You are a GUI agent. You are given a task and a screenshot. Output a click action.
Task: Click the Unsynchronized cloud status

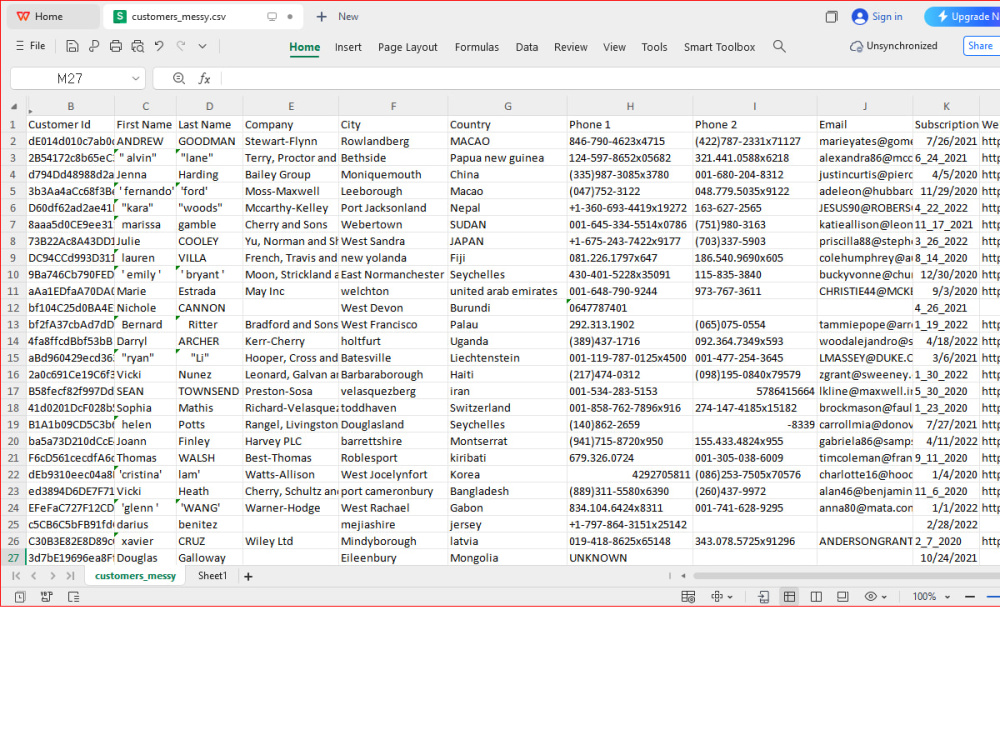(893, 46)
